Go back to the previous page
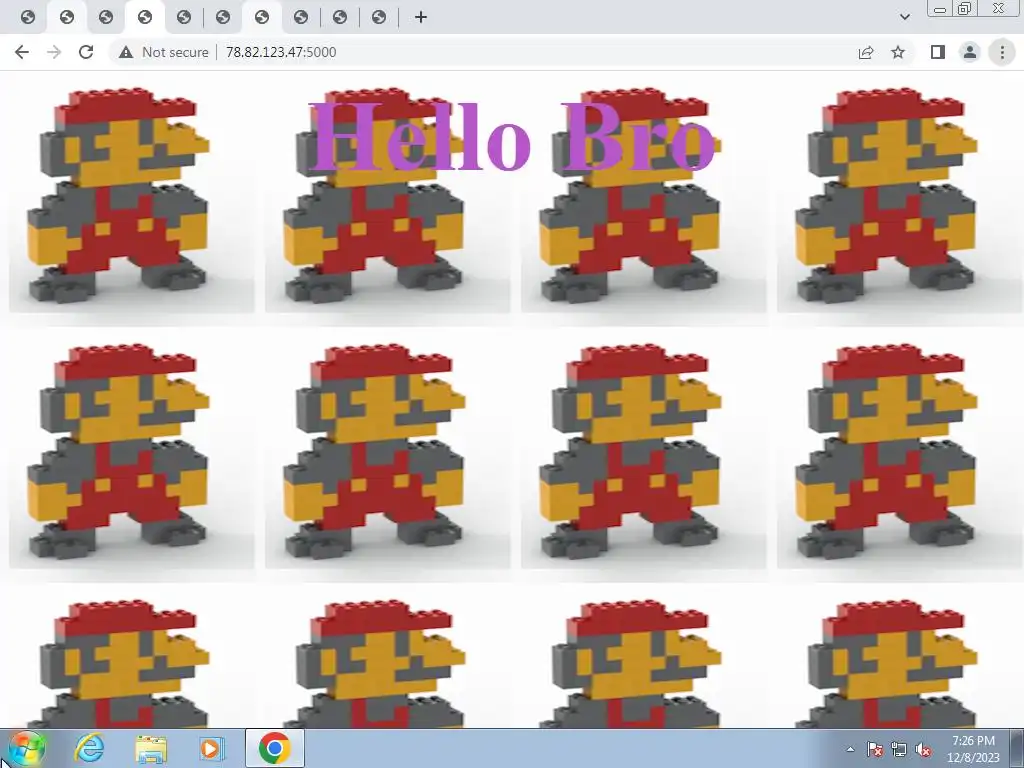Screen dimensions: 1024x768 pyautogui.click(x=22, y=52)
